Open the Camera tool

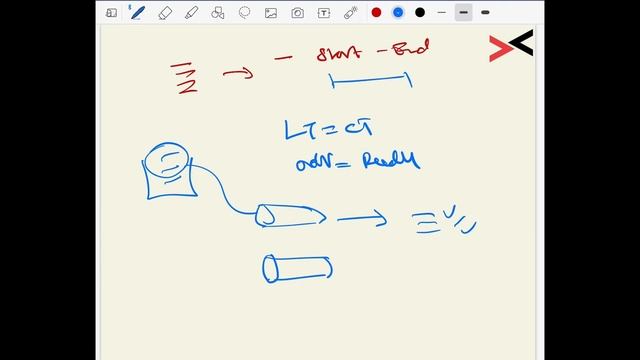298,13
